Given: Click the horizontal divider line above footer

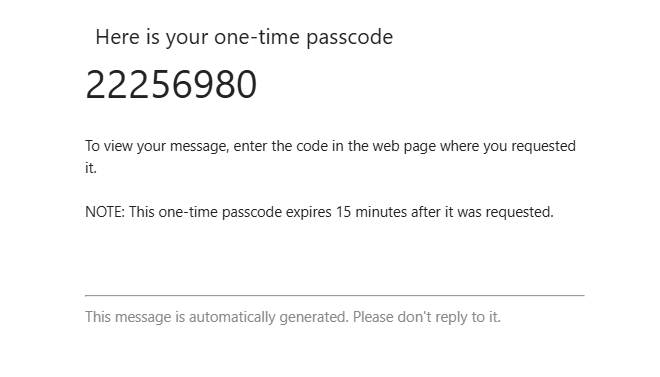Looking at the screenshot, I should click(x=335, y=295).
